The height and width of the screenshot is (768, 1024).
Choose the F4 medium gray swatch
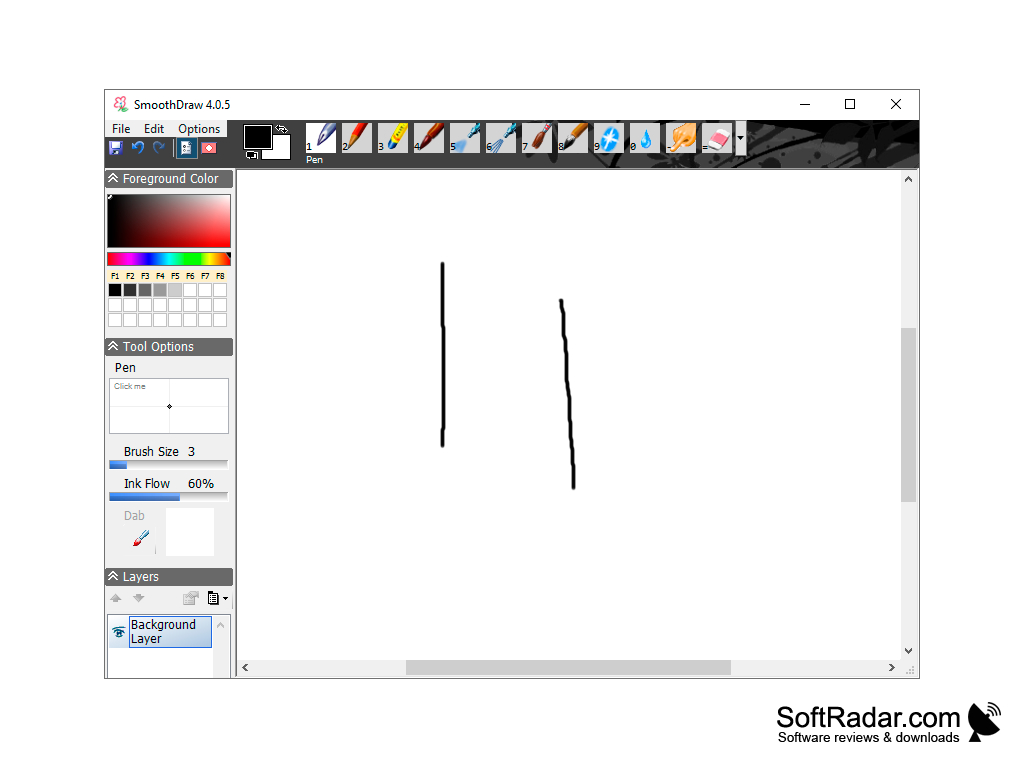click(x=160, y=290)
